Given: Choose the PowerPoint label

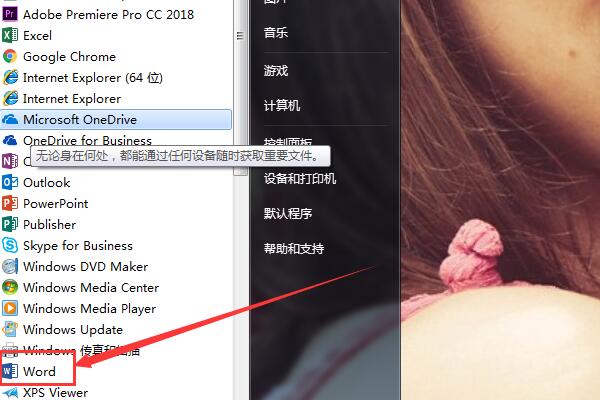Looking at the screenshot, I should (x=56, y=204).
